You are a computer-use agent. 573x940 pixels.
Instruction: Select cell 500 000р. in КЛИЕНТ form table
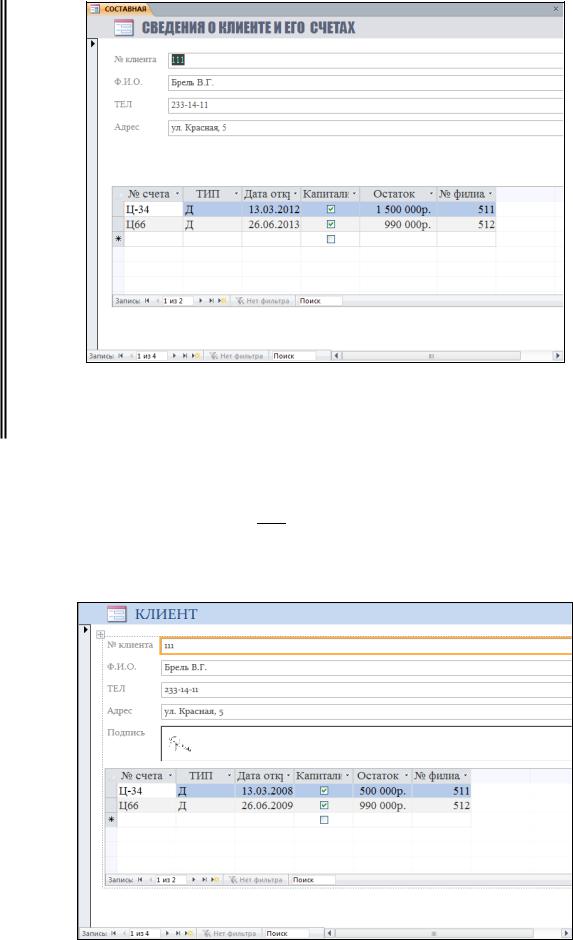tap(382, 791)
